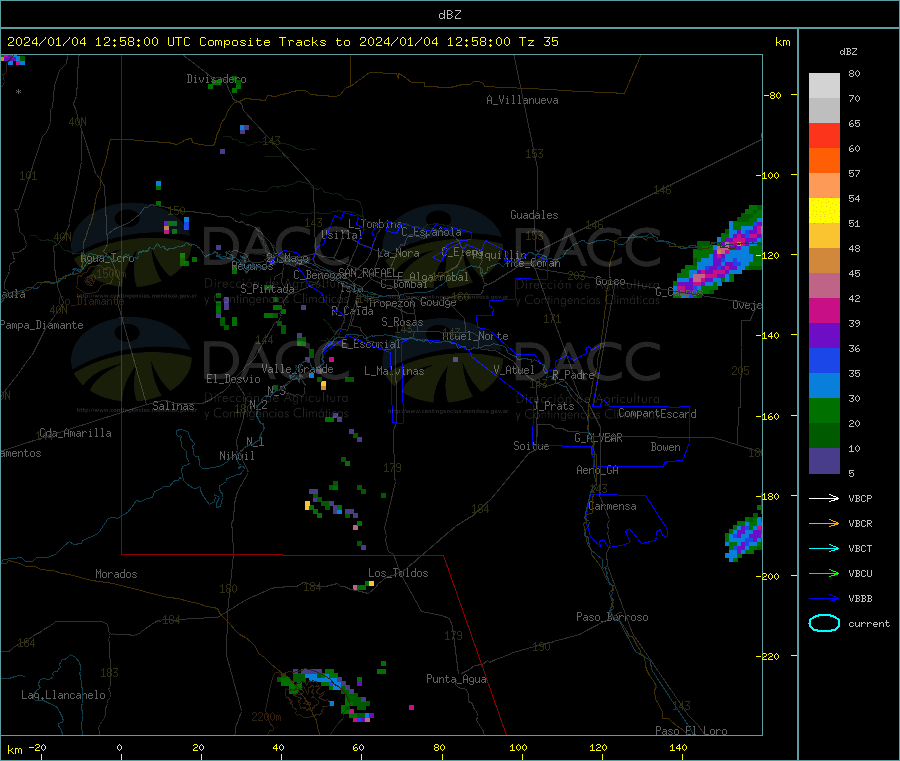The height and width of the screenshot is (761, 900).
Task: Click the cyan 'current' ellipse legend icon
Action: point(824,623)
